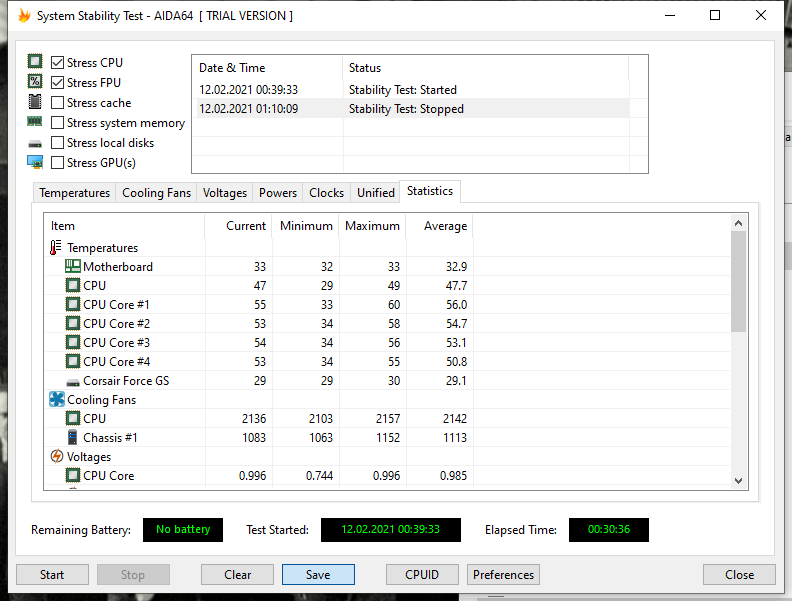The image size is (792, 601).
Task: Open the Voltages tab
Action: tap(225, 193)
